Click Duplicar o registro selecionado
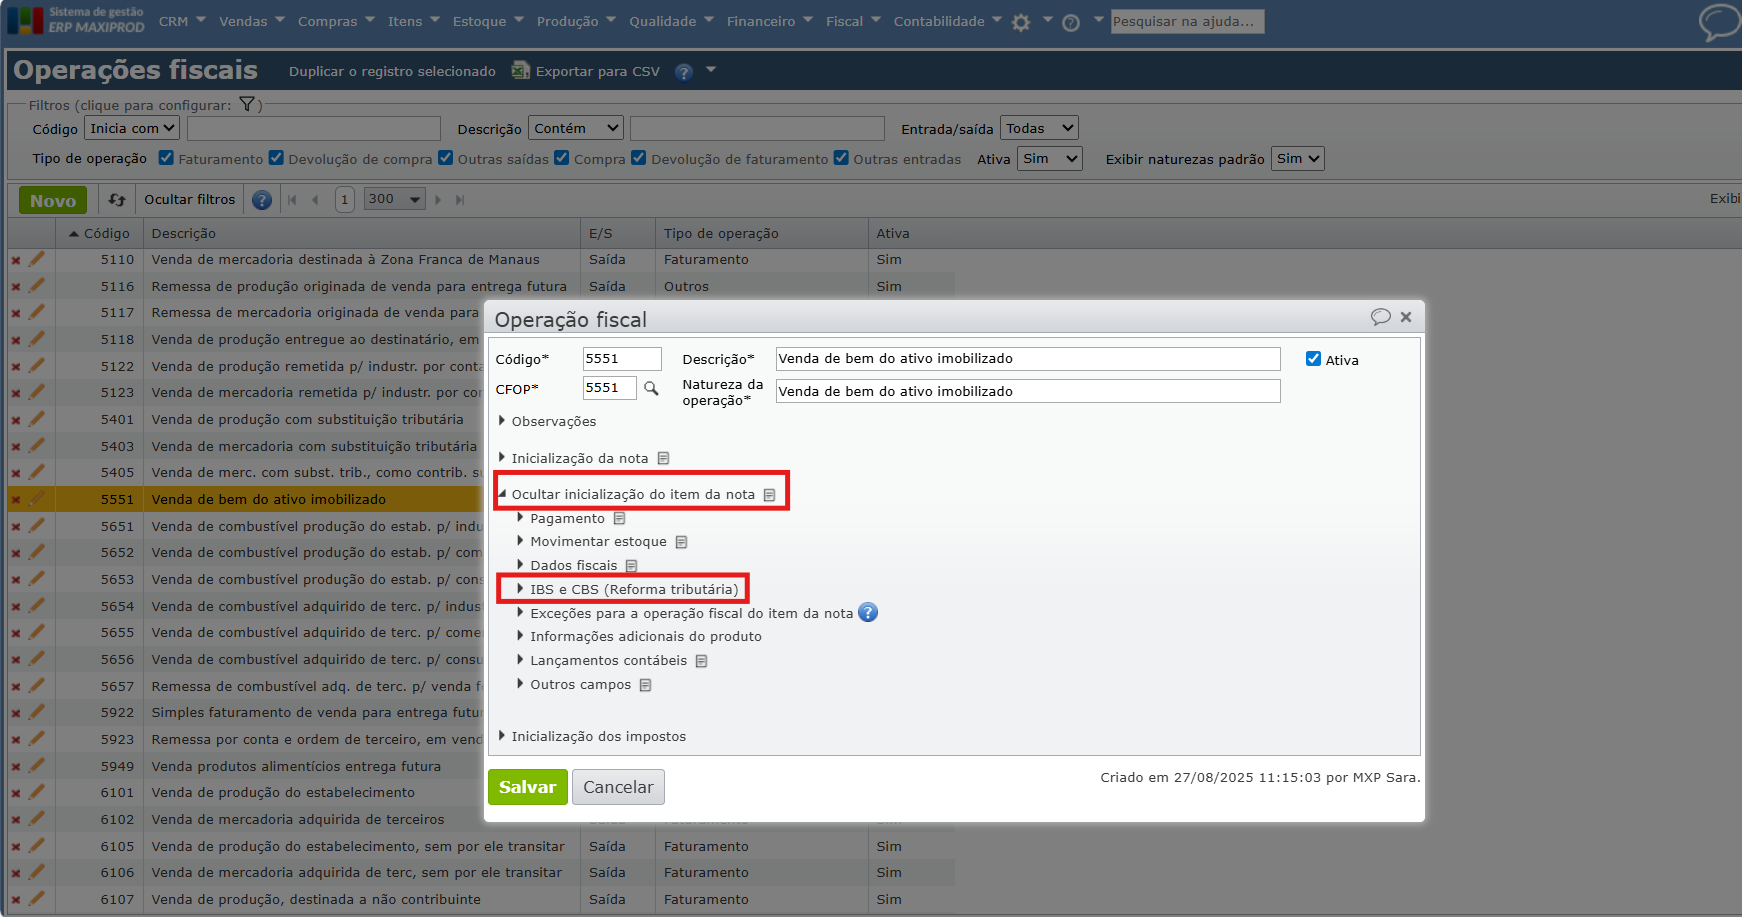Viewport: 1742px width, 917px height. (392, 71)
